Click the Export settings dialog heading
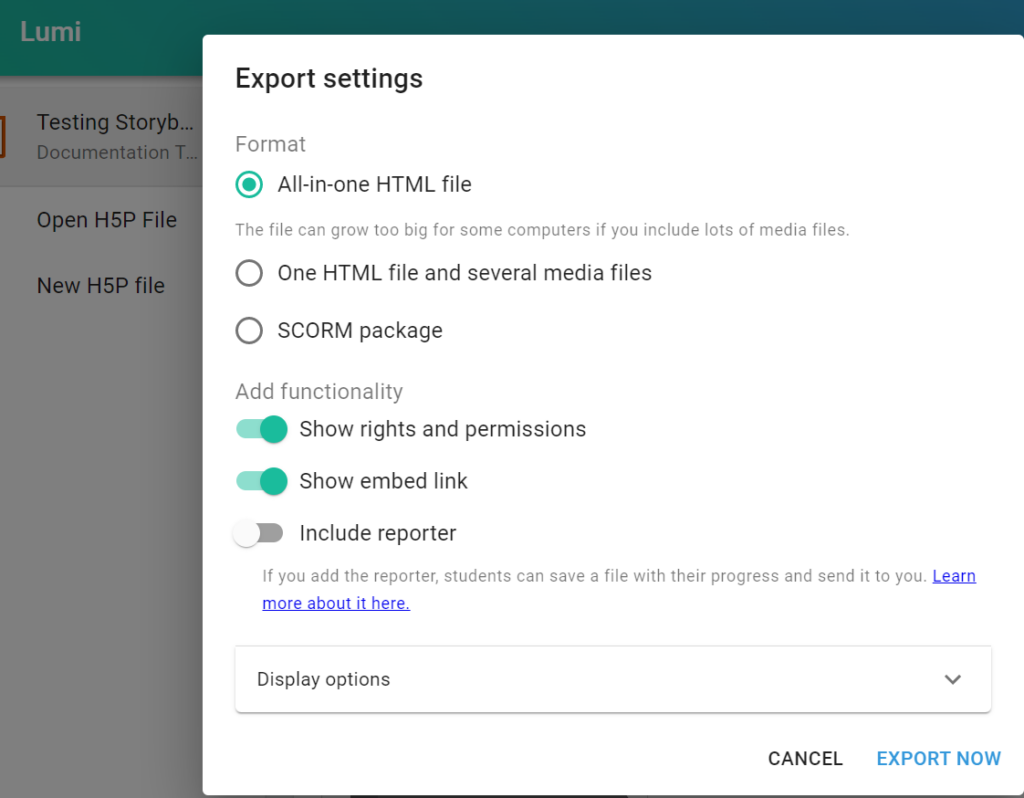1024x798 pixels. [329, 79]
